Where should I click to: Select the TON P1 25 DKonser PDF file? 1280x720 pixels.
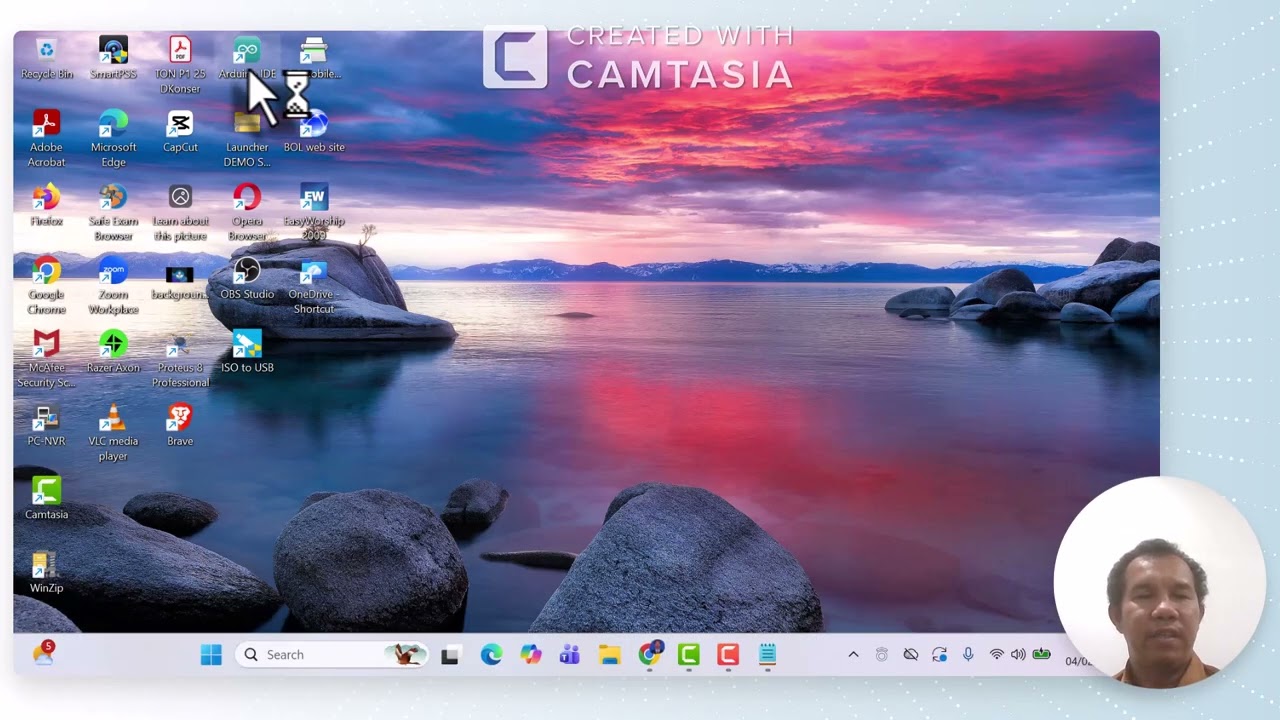[180, 65]
